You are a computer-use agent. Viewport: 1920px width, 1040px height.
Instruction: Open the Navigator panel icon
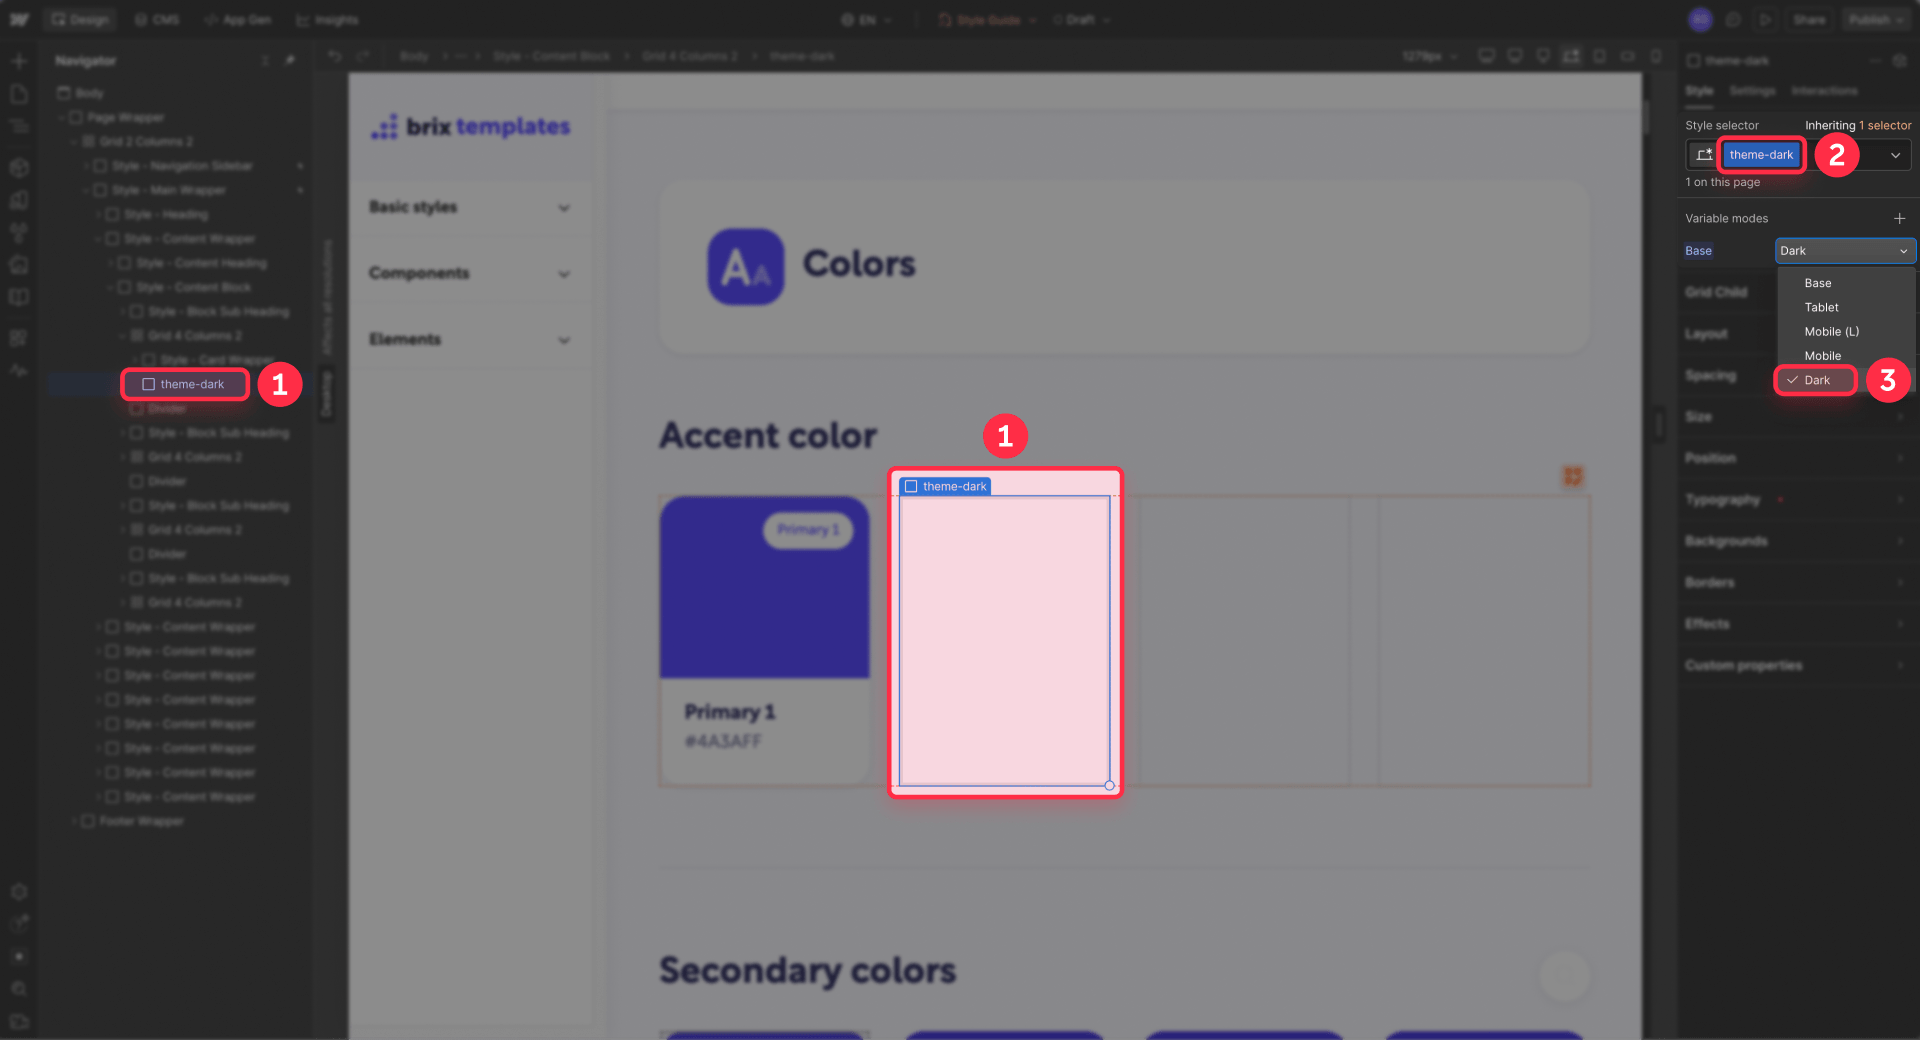tap(19, 127)
